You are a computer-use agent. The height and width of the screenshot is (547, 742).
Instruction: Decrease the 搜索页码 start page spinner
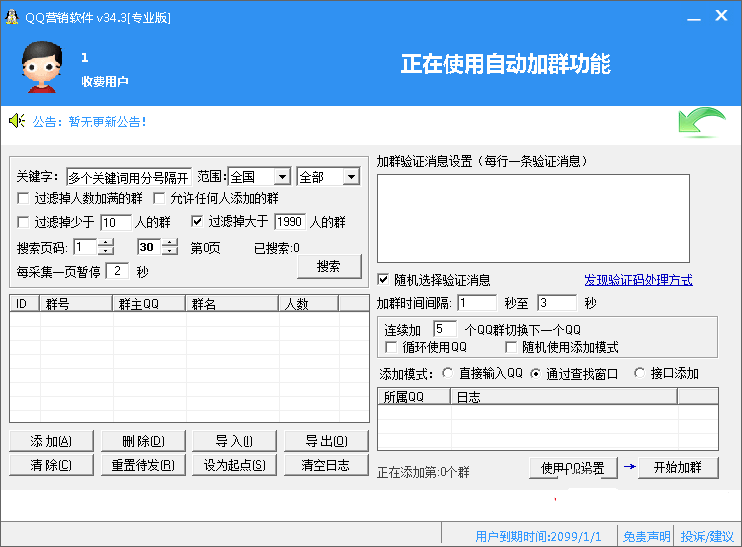106,251
